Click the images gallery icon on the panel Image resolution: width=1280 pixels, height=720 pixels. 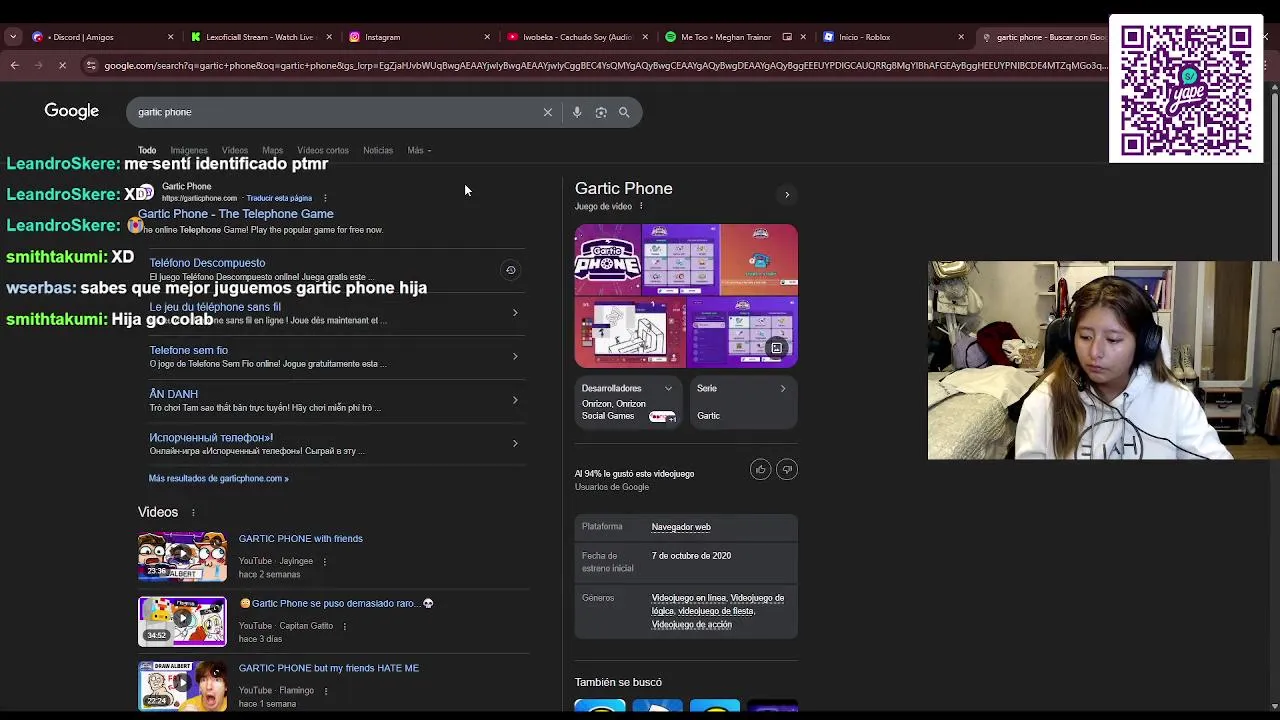click(x=776, y=348)
